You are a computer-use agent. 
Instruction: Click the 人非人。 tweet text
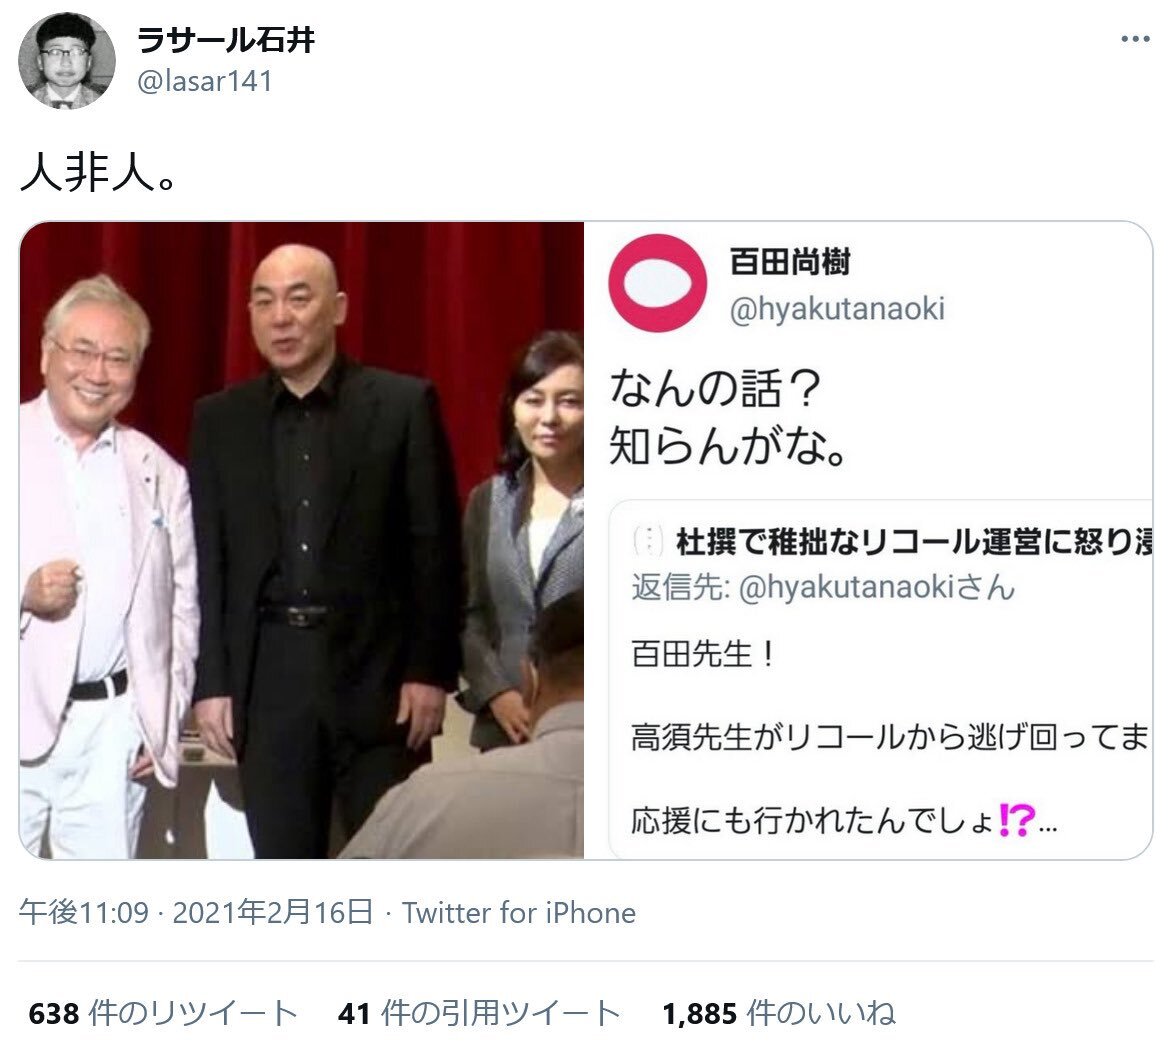point(98,173)
